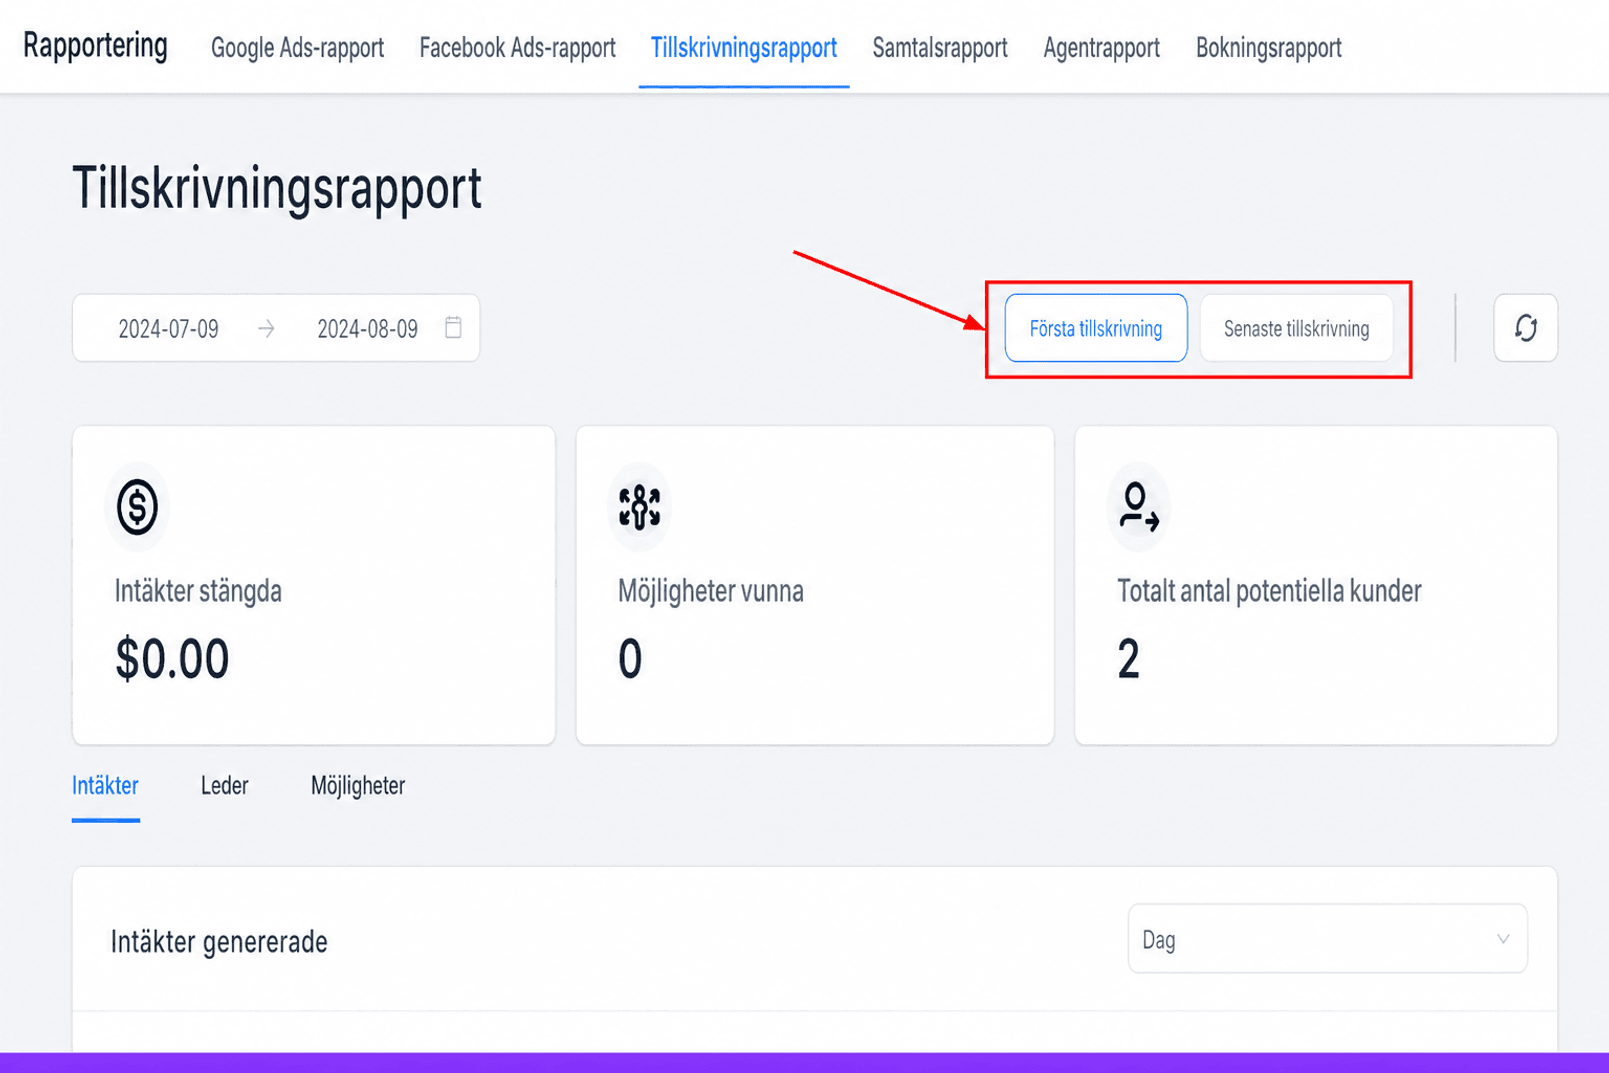Click the dollar sign revenue icon
The image size is (1609, 1073).
click(x=137, y=507)
